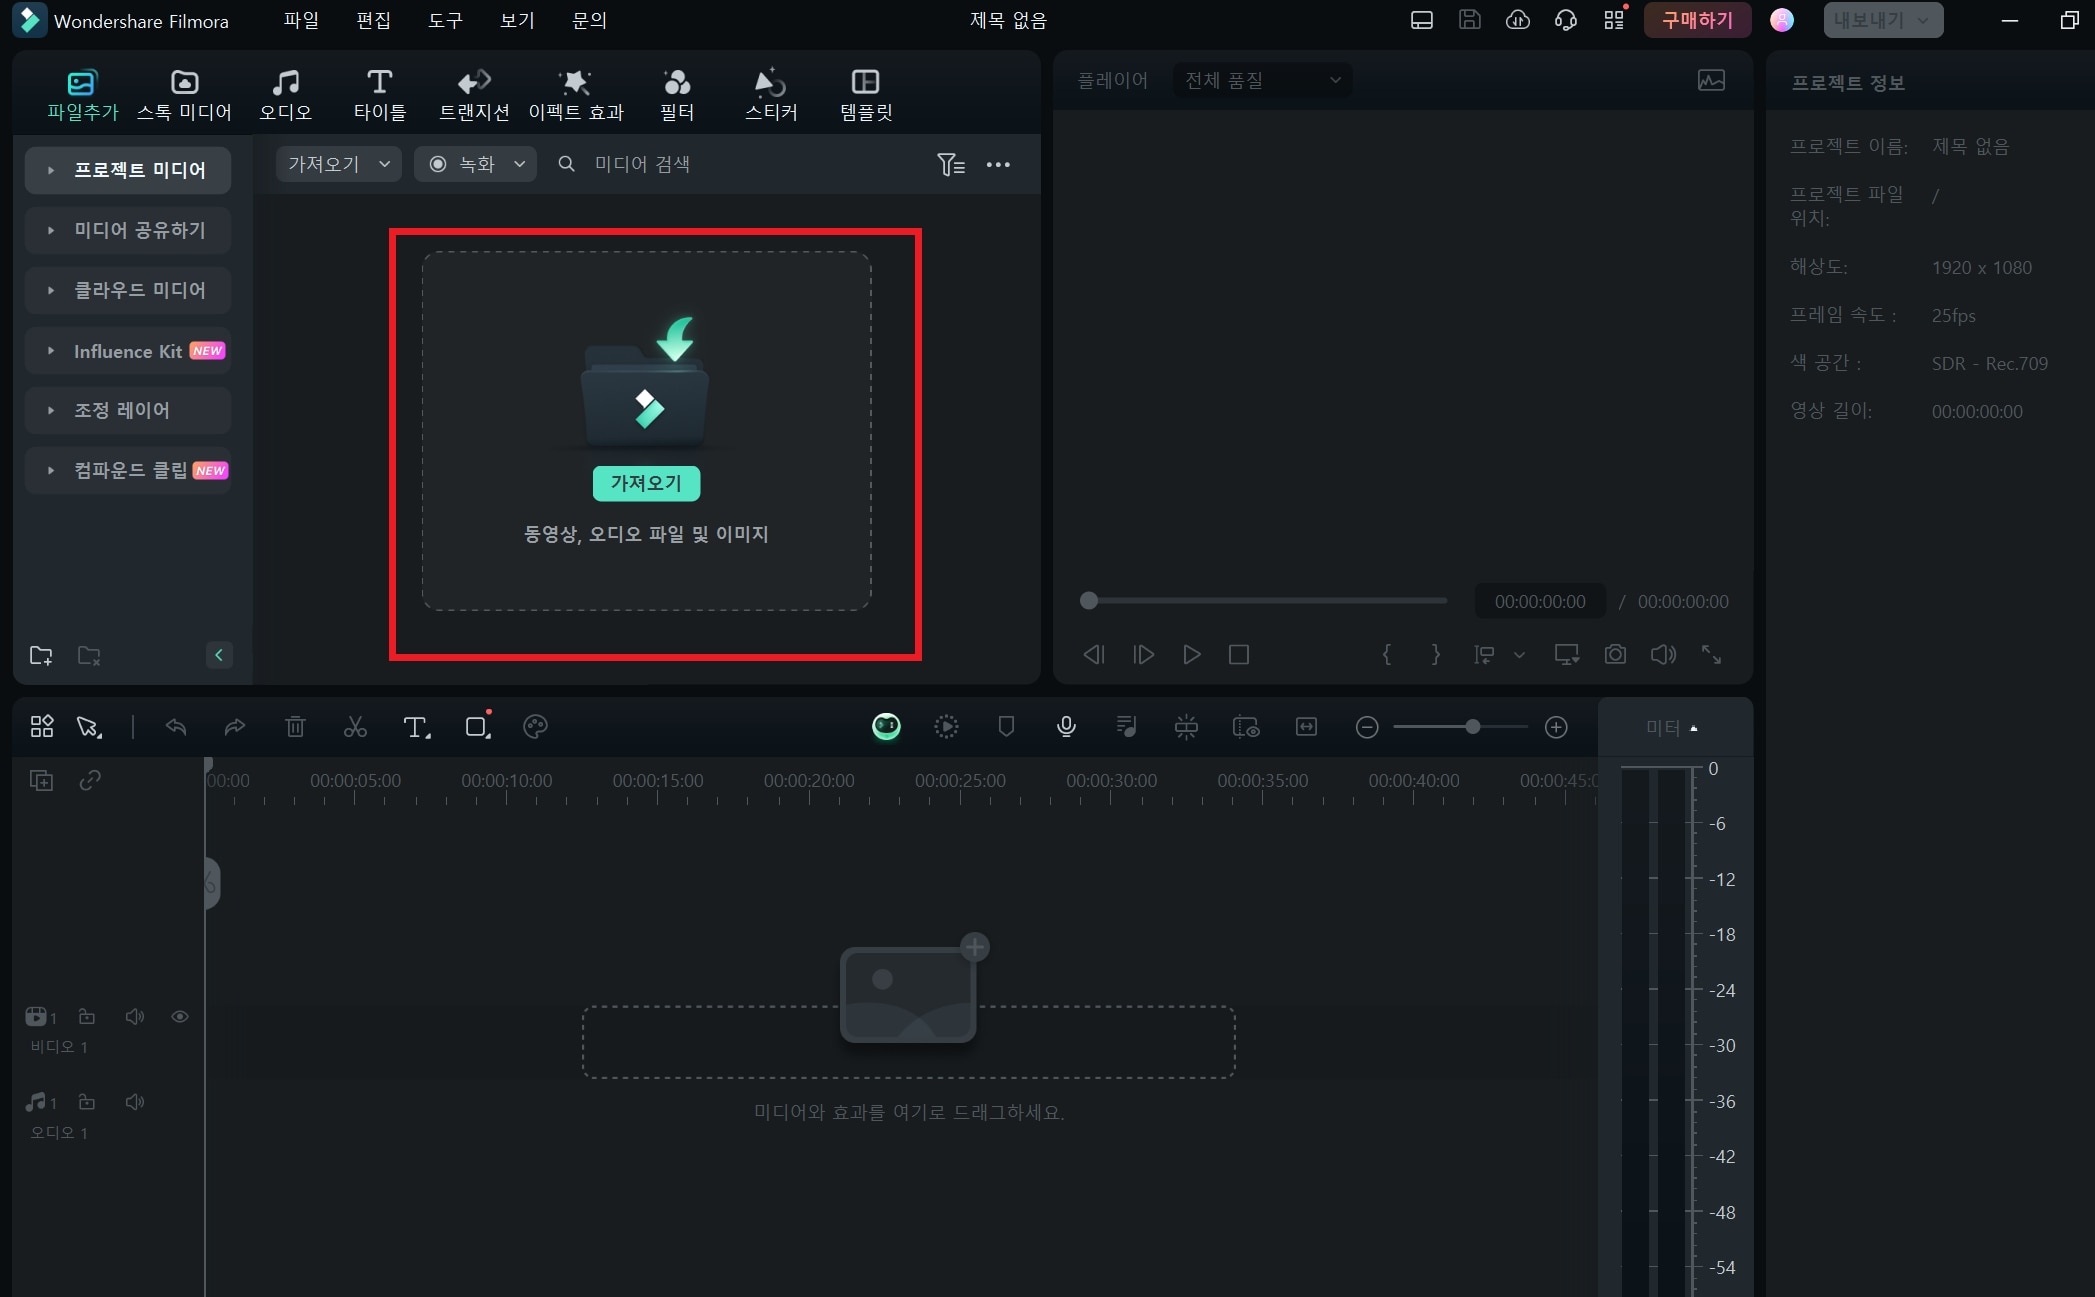This screenshot has height=1297, width=2095.
Task: Click the scissors/split clip icon
Action: pos(355,726)
